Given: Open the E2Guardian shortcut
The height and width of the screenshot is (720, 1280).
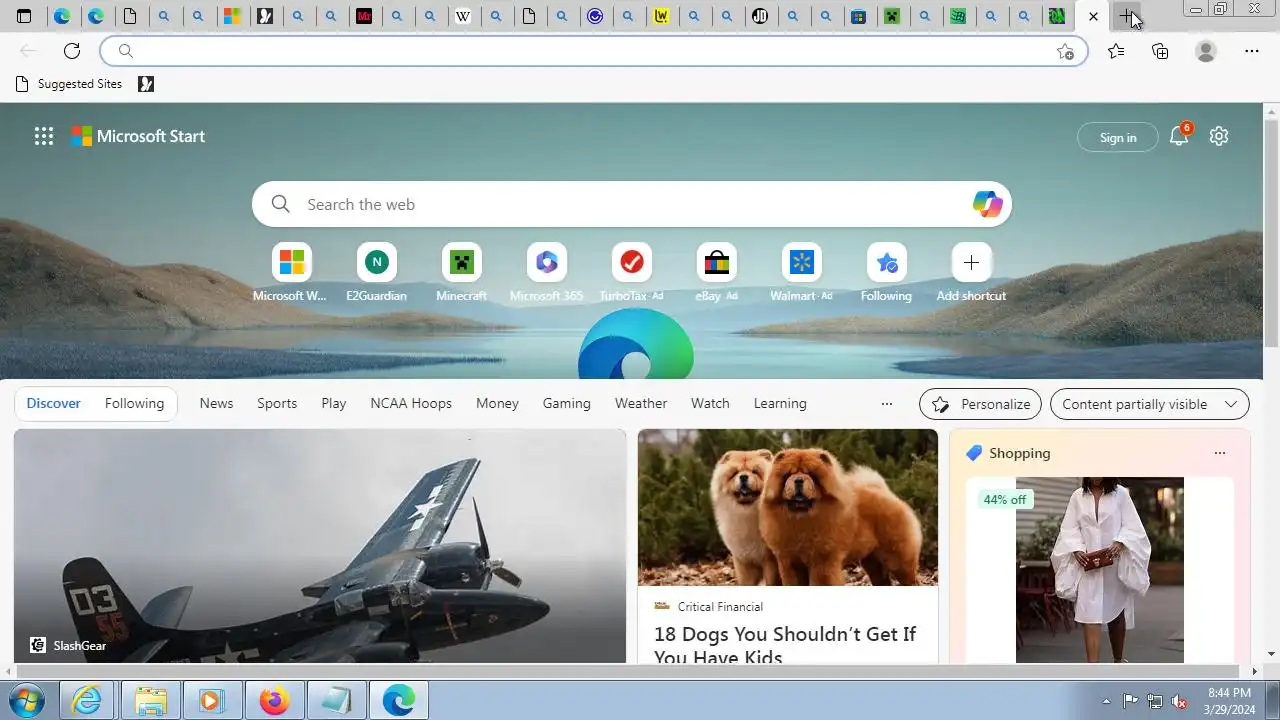Looking at the screenshot, I should [376, 273].
